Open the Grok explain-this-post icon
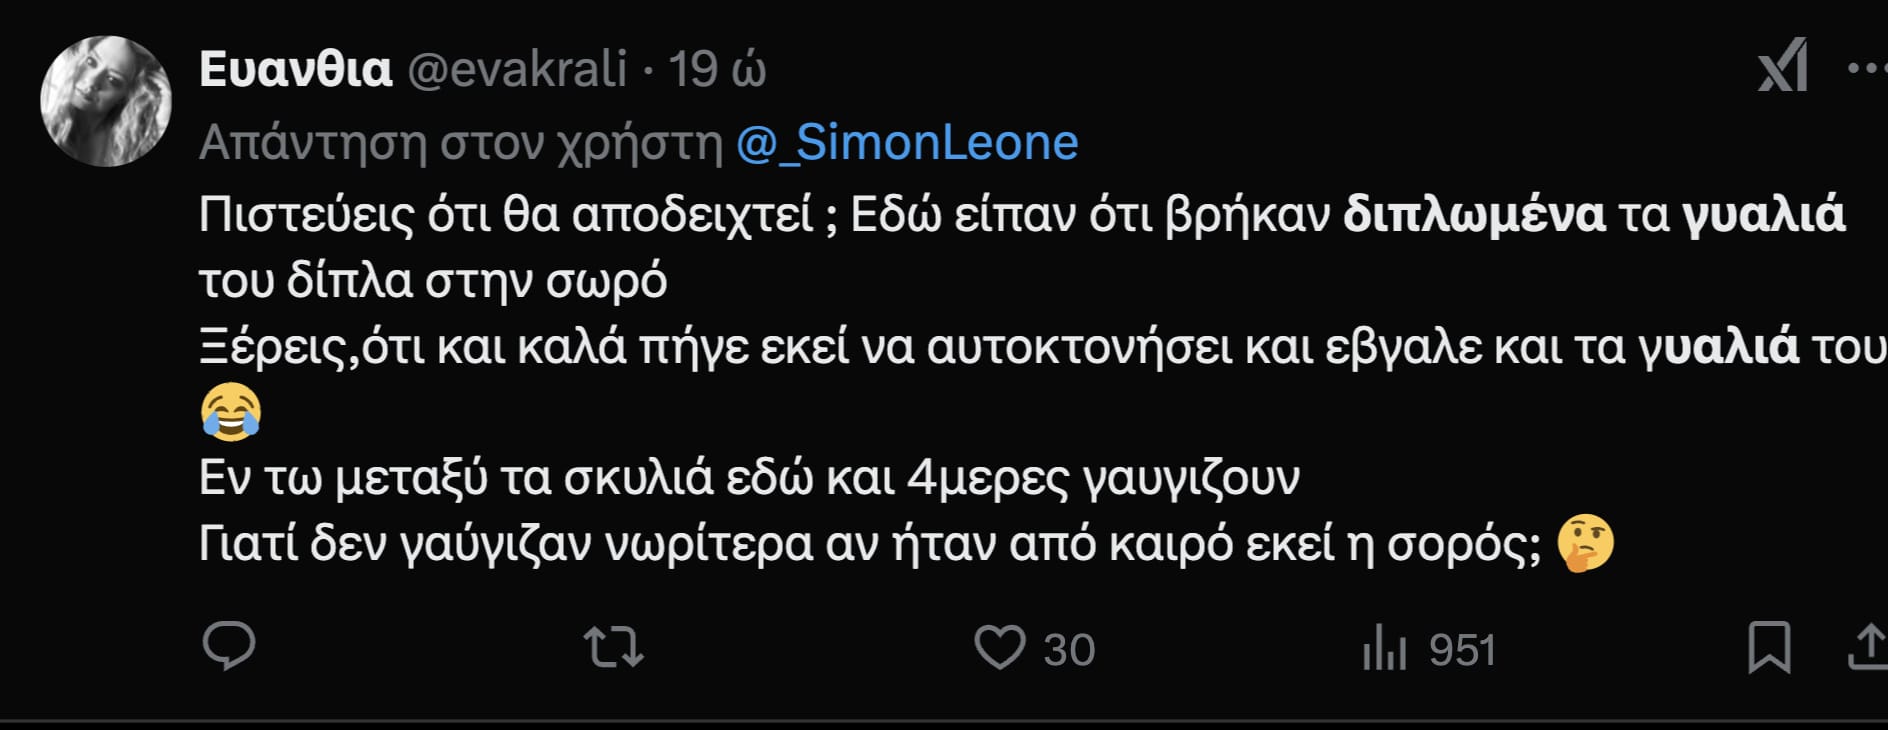The image size is (1888, 730). point(1783,66)
